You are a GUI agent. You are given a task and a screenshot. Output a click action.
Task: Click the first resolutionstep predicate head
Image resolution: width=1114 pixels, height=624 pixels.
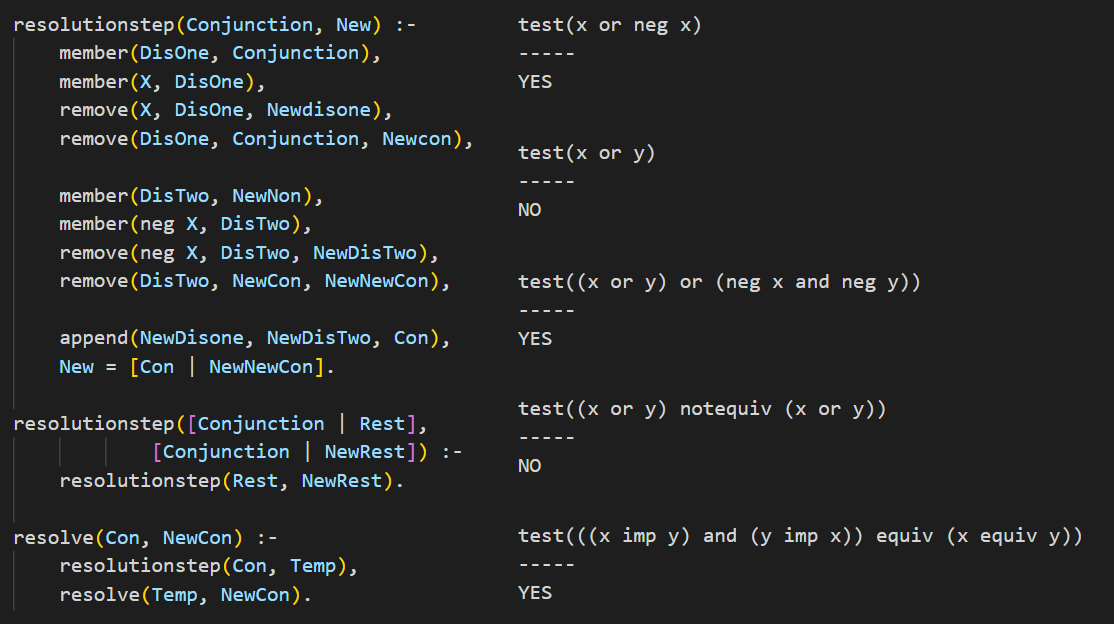pos(198,26)
